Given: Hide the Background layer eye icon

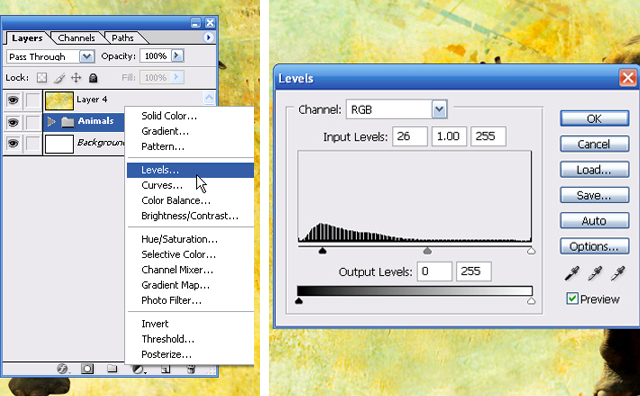Looking at the screenshot, I should (x=13, y=144).
